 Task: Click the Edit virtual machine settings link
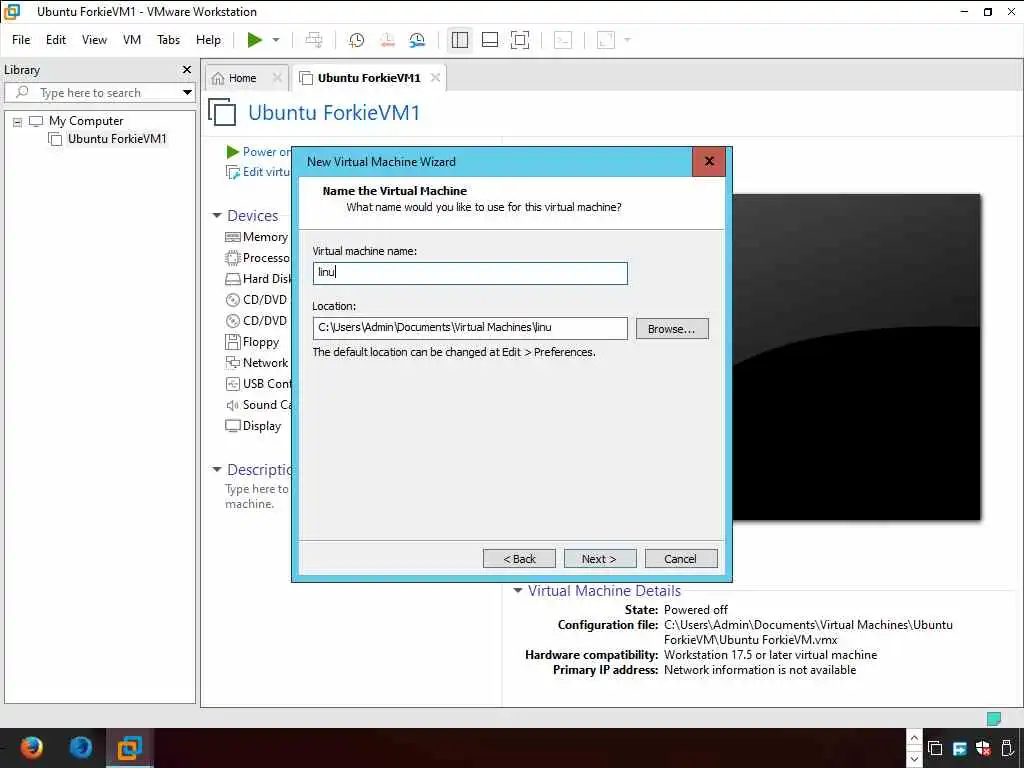(x=259, y=172)
